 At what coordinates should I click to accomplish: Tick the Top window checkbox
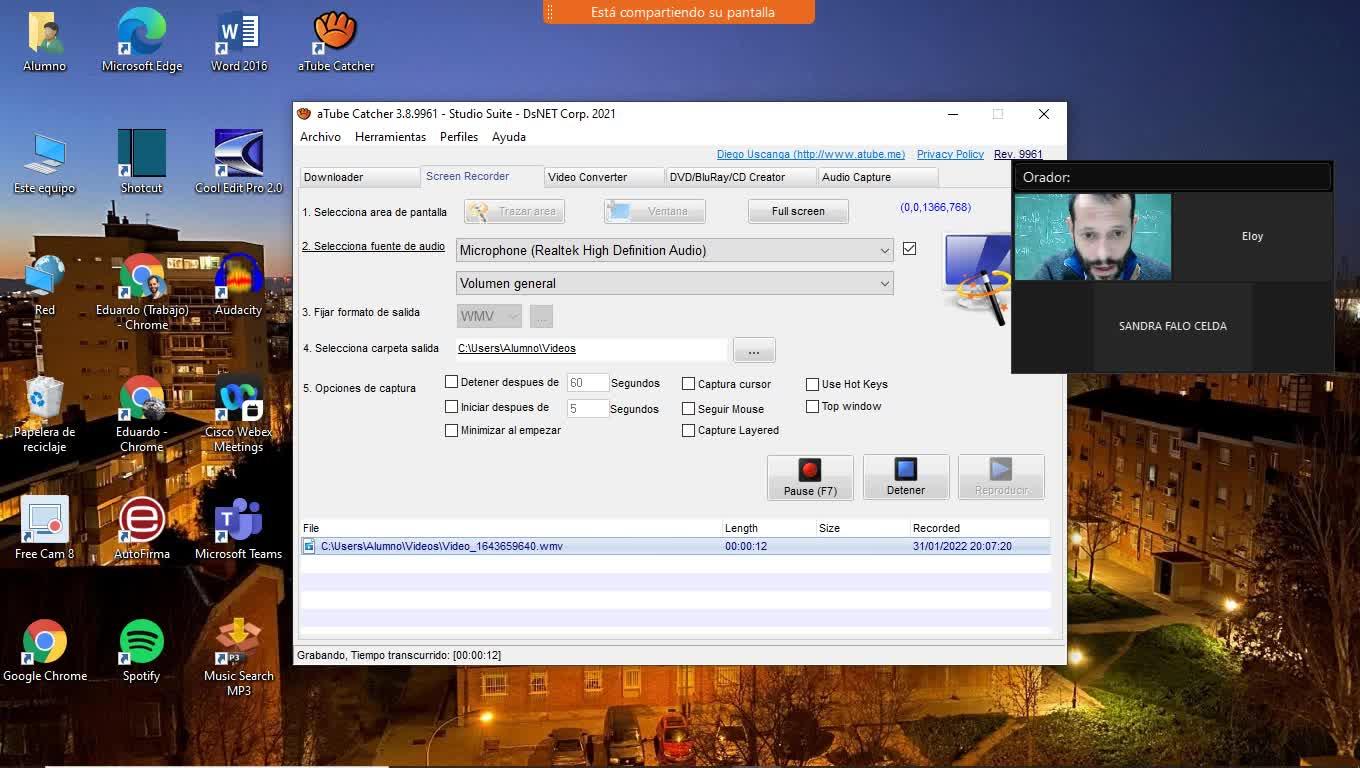[x=812, y=407]
